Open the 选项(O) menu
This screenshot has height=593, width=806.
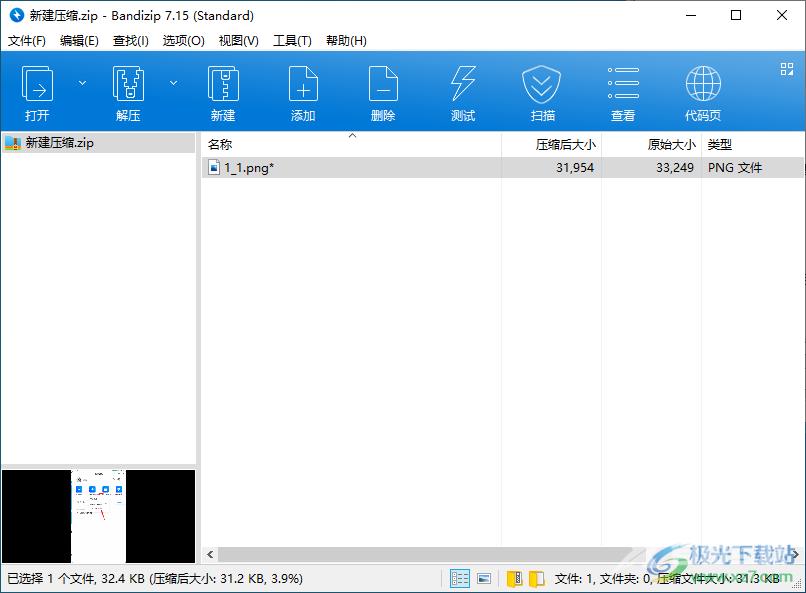[x=184, y=41]
